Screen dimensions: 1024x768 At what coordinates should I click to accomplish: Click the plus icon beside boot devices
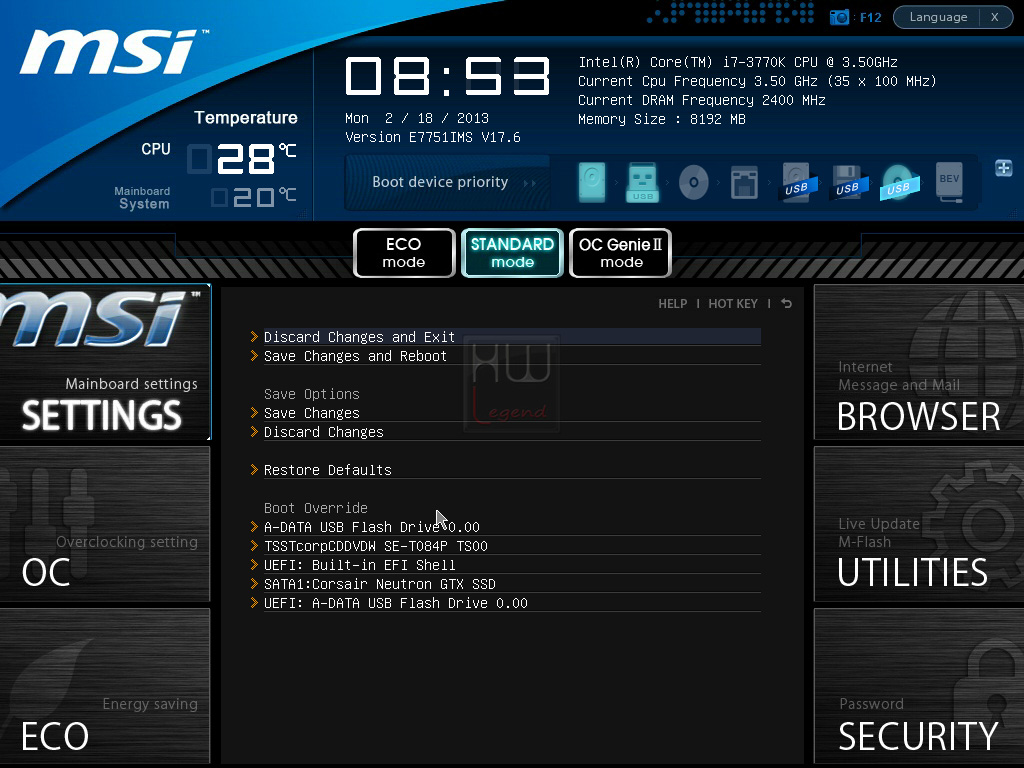click(1004, 168)
